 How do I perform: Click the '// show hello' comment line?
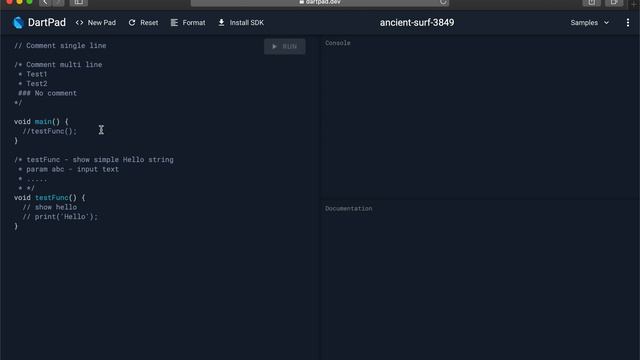(x=49, y=207)
